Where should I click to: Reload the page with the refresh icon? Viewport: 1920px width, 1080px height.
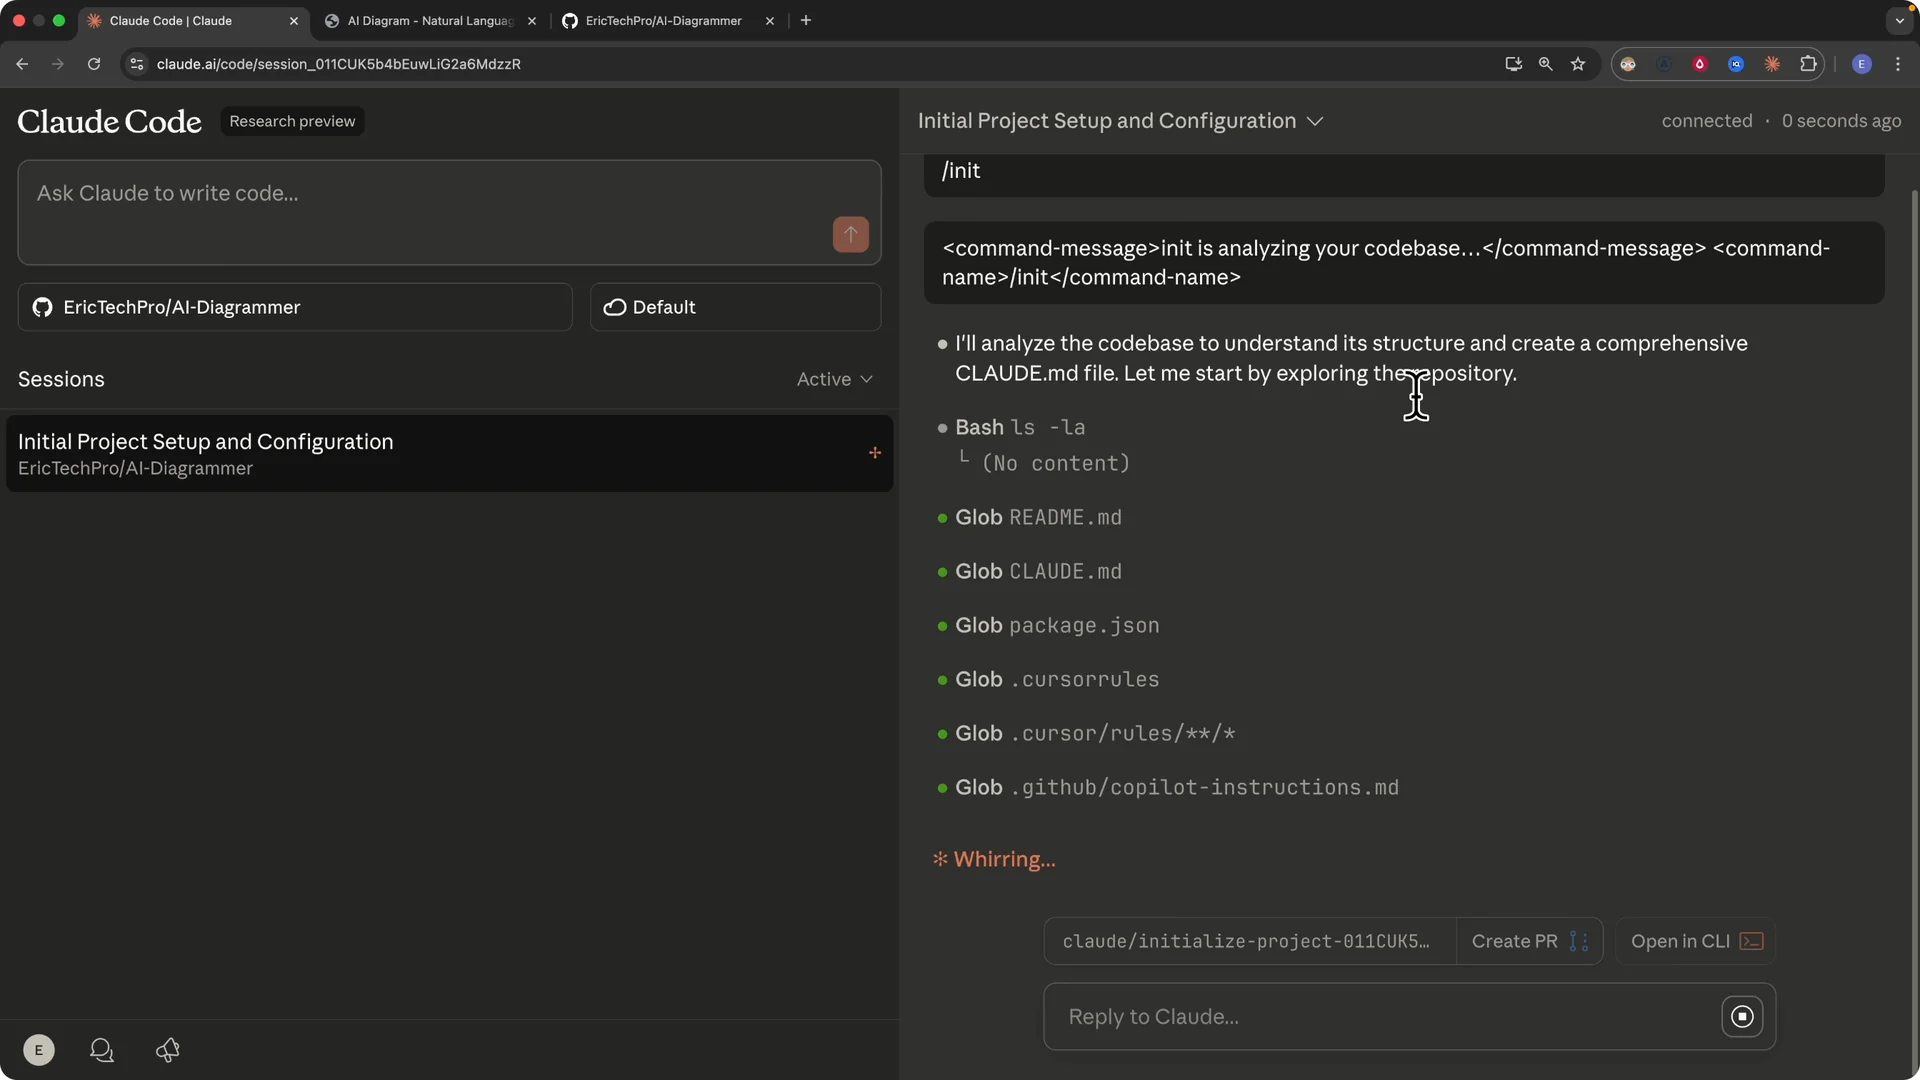(x=94, y=64)
